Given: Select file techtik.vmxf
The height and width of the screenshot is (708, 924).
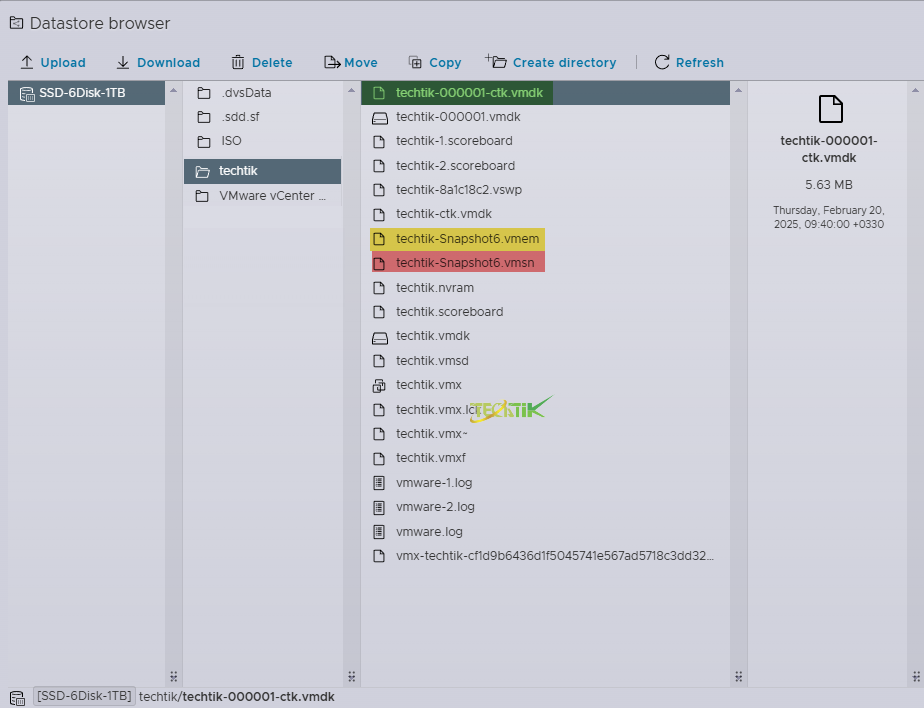Looking at the screenshot, I should coord(431,459).
